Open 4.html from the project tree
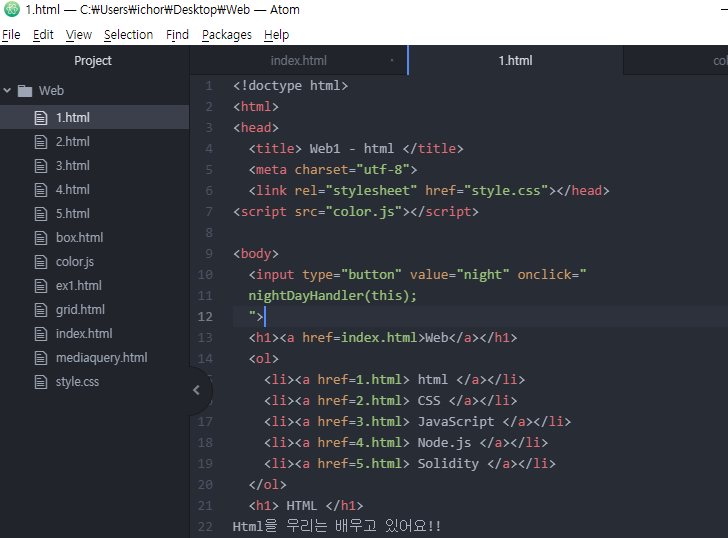Image resolution: width=728 pixels, height=538 pixels. pyautogui.click(x=72, y=190)
